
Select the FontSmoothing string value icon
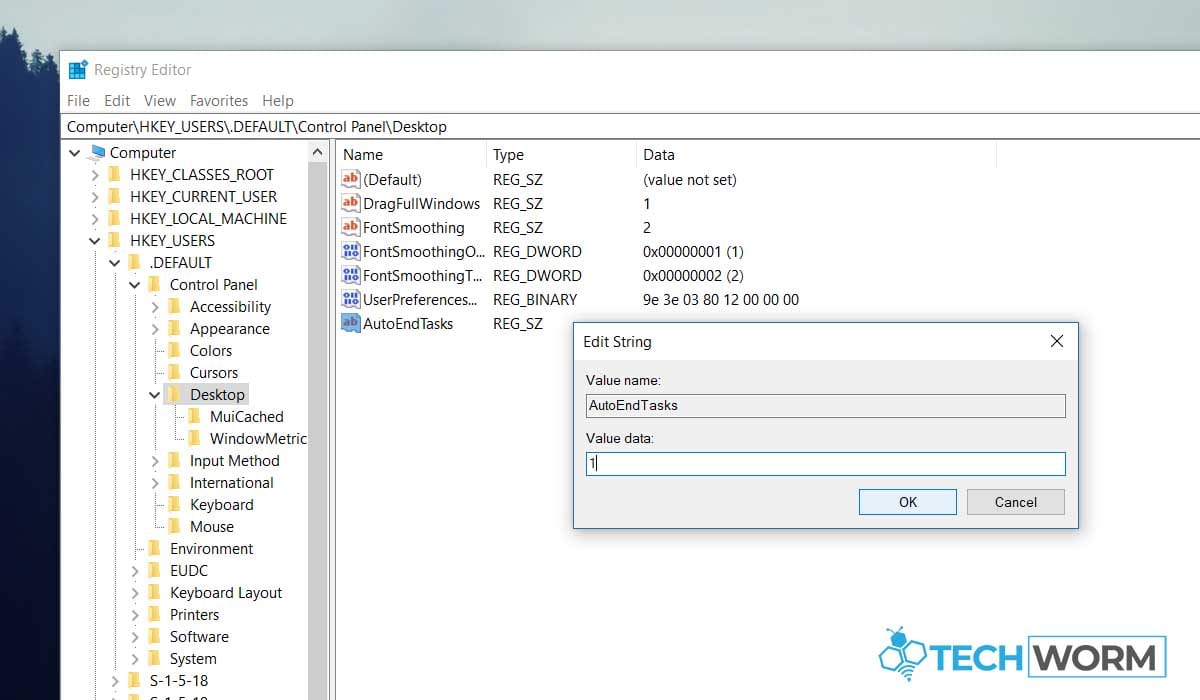pos(350,228)
